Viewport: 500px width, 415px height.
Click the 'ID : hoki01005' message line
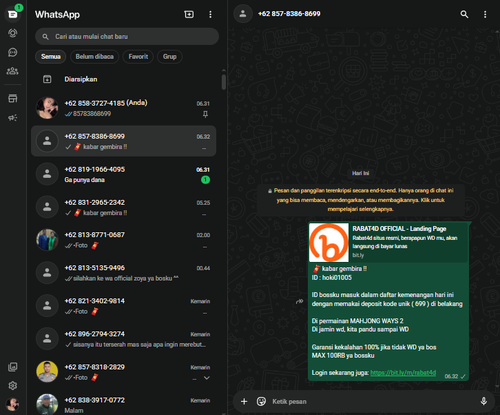pos(332,278)
